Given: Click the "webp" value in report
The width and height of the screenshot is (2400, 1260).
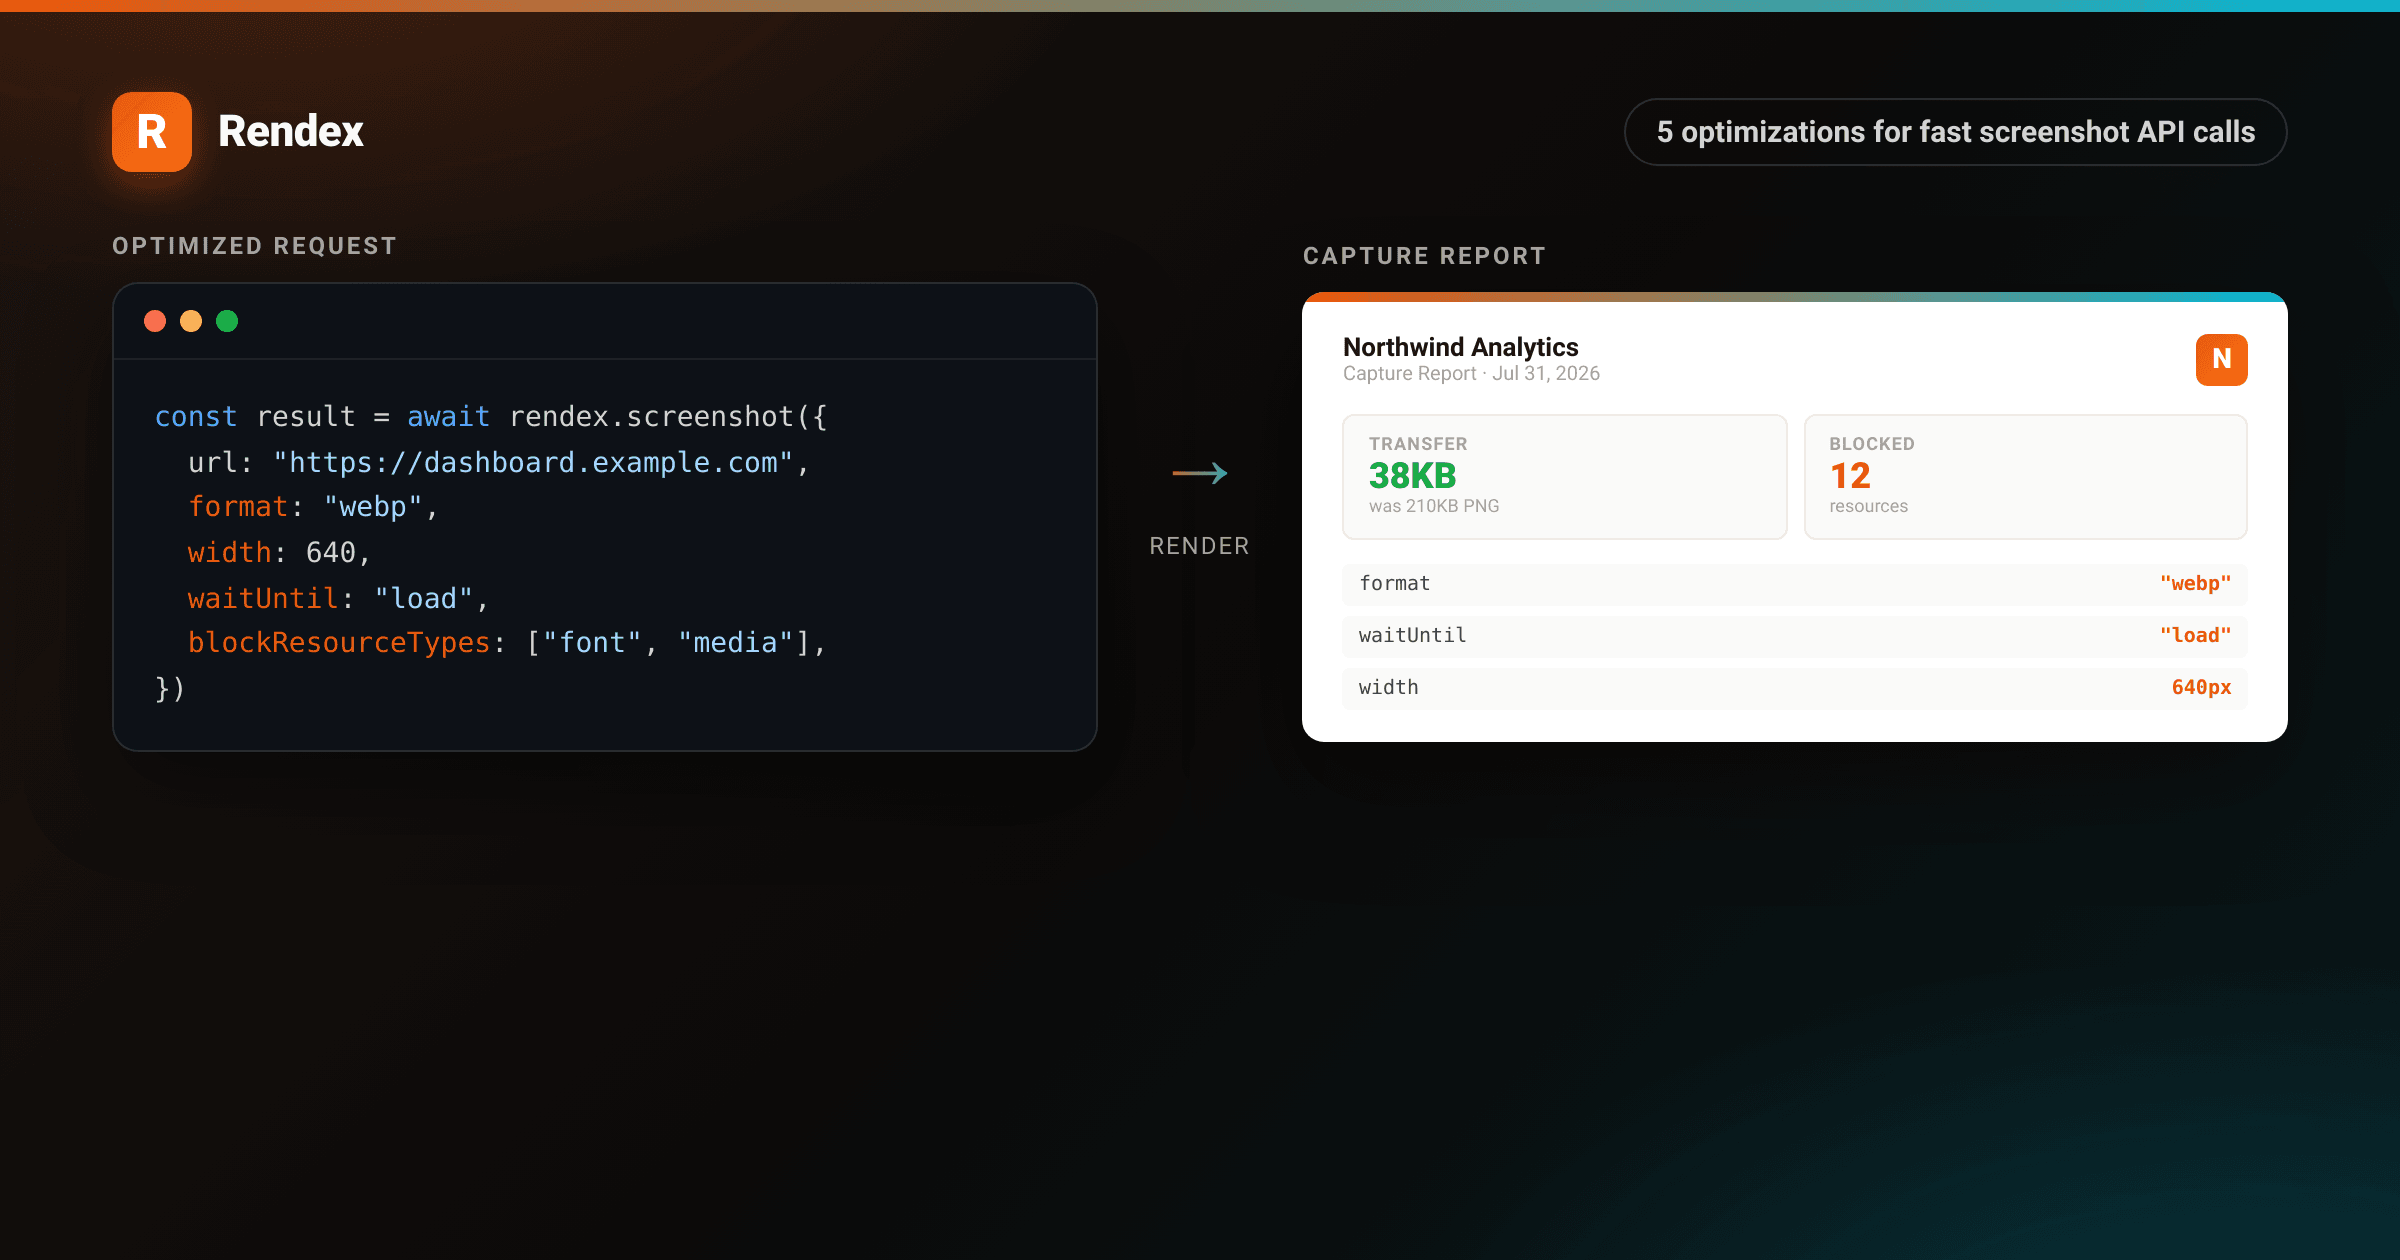Looking at the screenshot, I should [2195, 584].
